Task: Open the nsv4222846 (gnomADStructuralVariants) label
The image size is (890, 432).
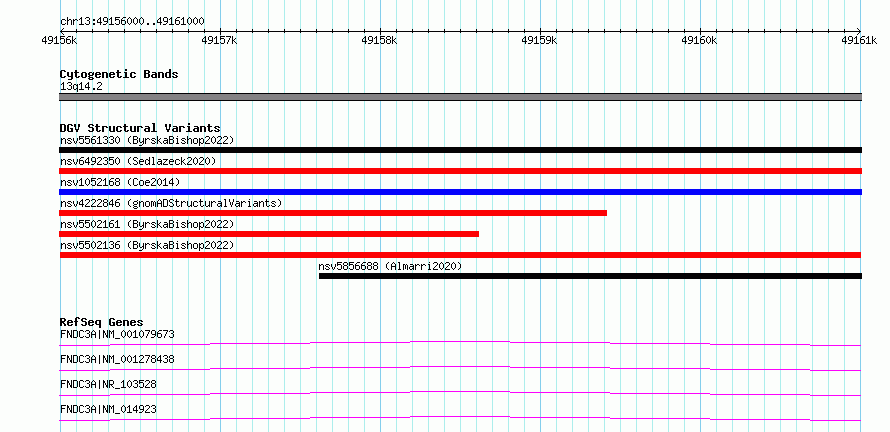Action: tap(171, 203)
